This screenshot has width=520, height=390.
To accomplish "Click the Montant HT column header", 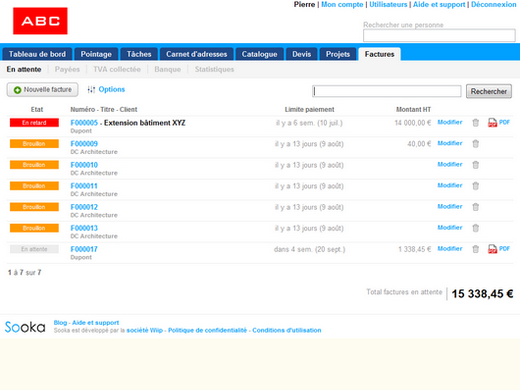I will coord(413,109).
